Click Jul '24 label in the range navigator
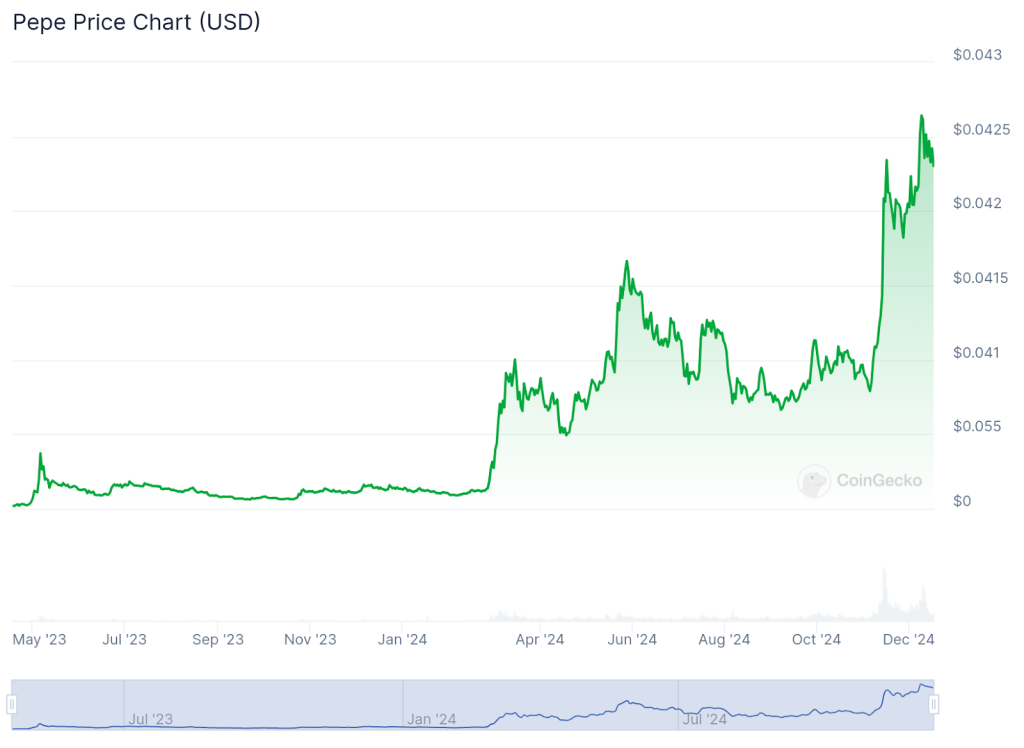1024x748 pixels. tap(704, 718)
